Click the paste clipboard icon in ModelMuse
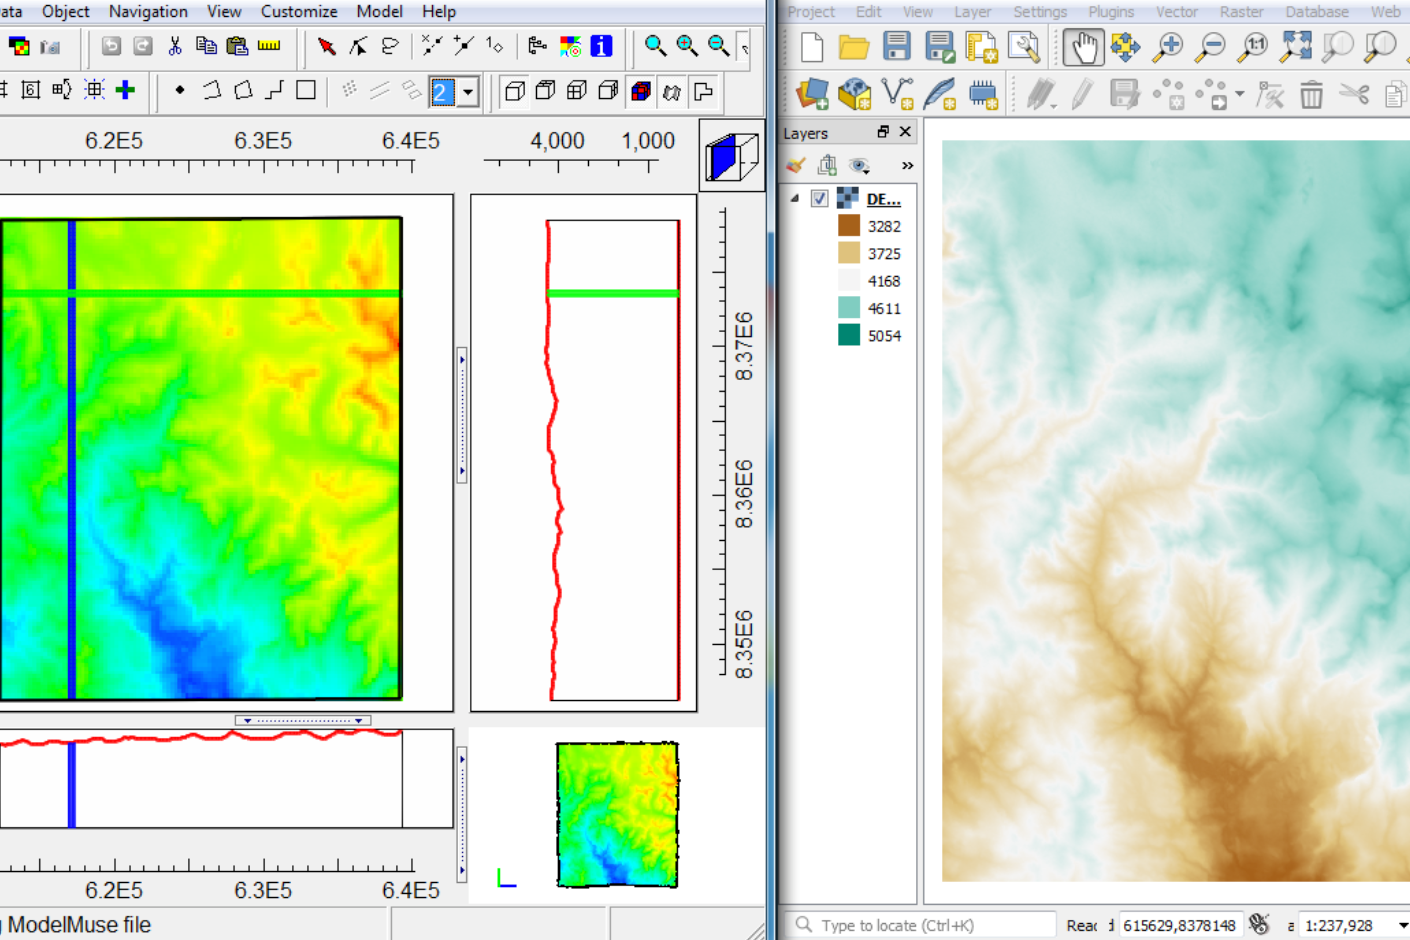The image size is (1410, 940). pyautogui.click(x=237, y=46)
